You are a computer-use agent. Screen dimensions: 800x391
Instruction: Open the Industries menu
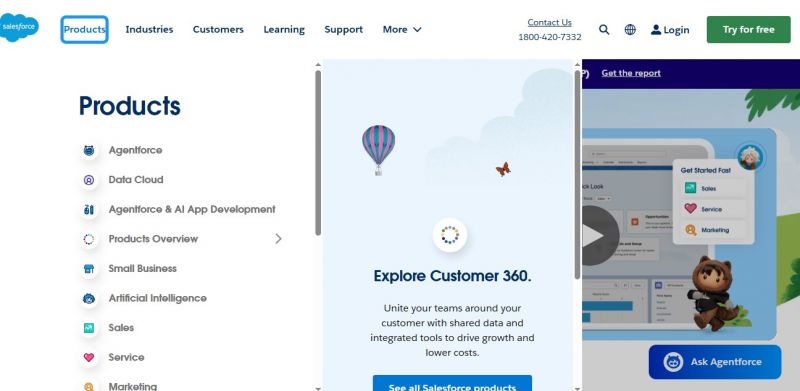pyautogui.click(x=149, y=30)
